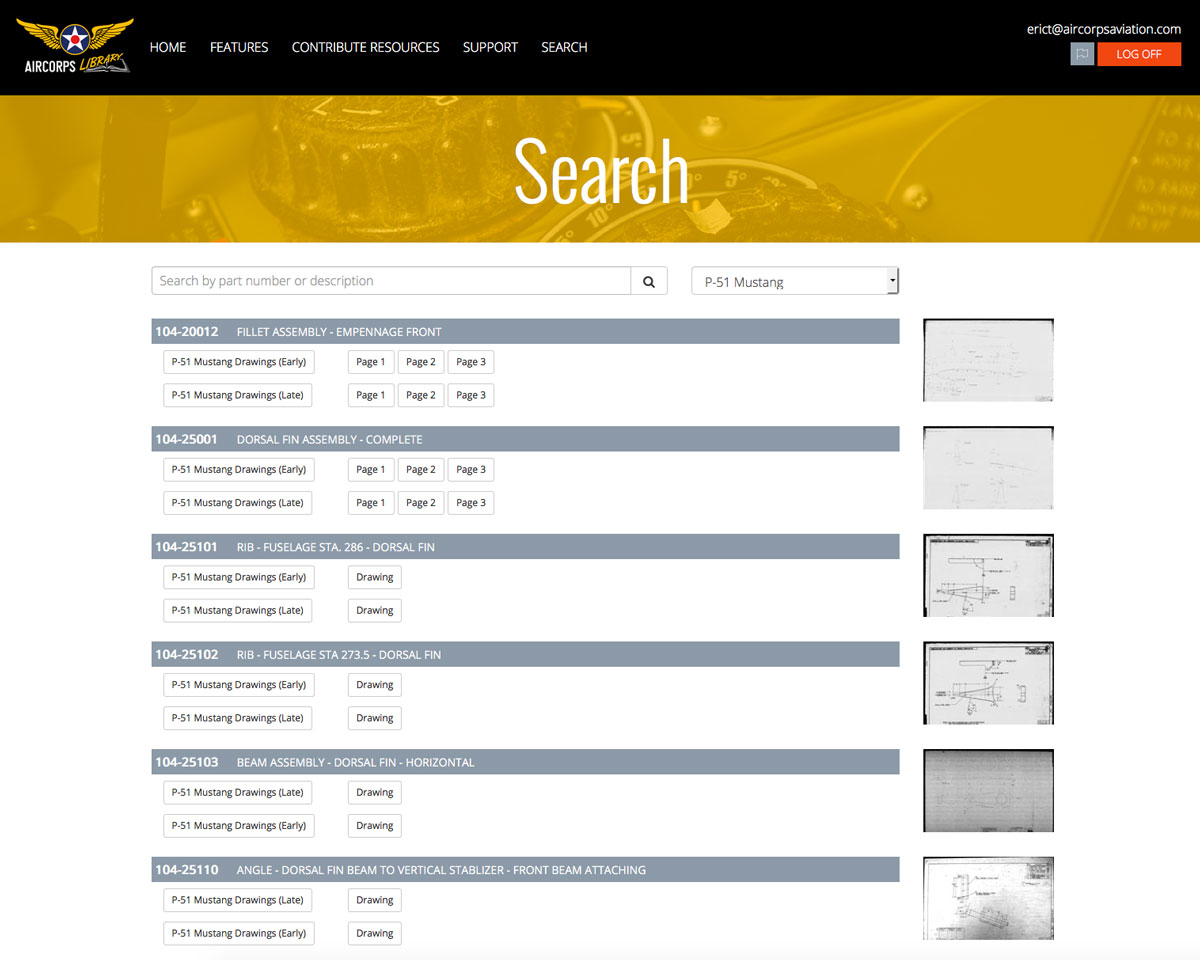This screenshot has width=1200, height=960.
Task: Click the flag icon beside Log Off
Action: 1081,54
